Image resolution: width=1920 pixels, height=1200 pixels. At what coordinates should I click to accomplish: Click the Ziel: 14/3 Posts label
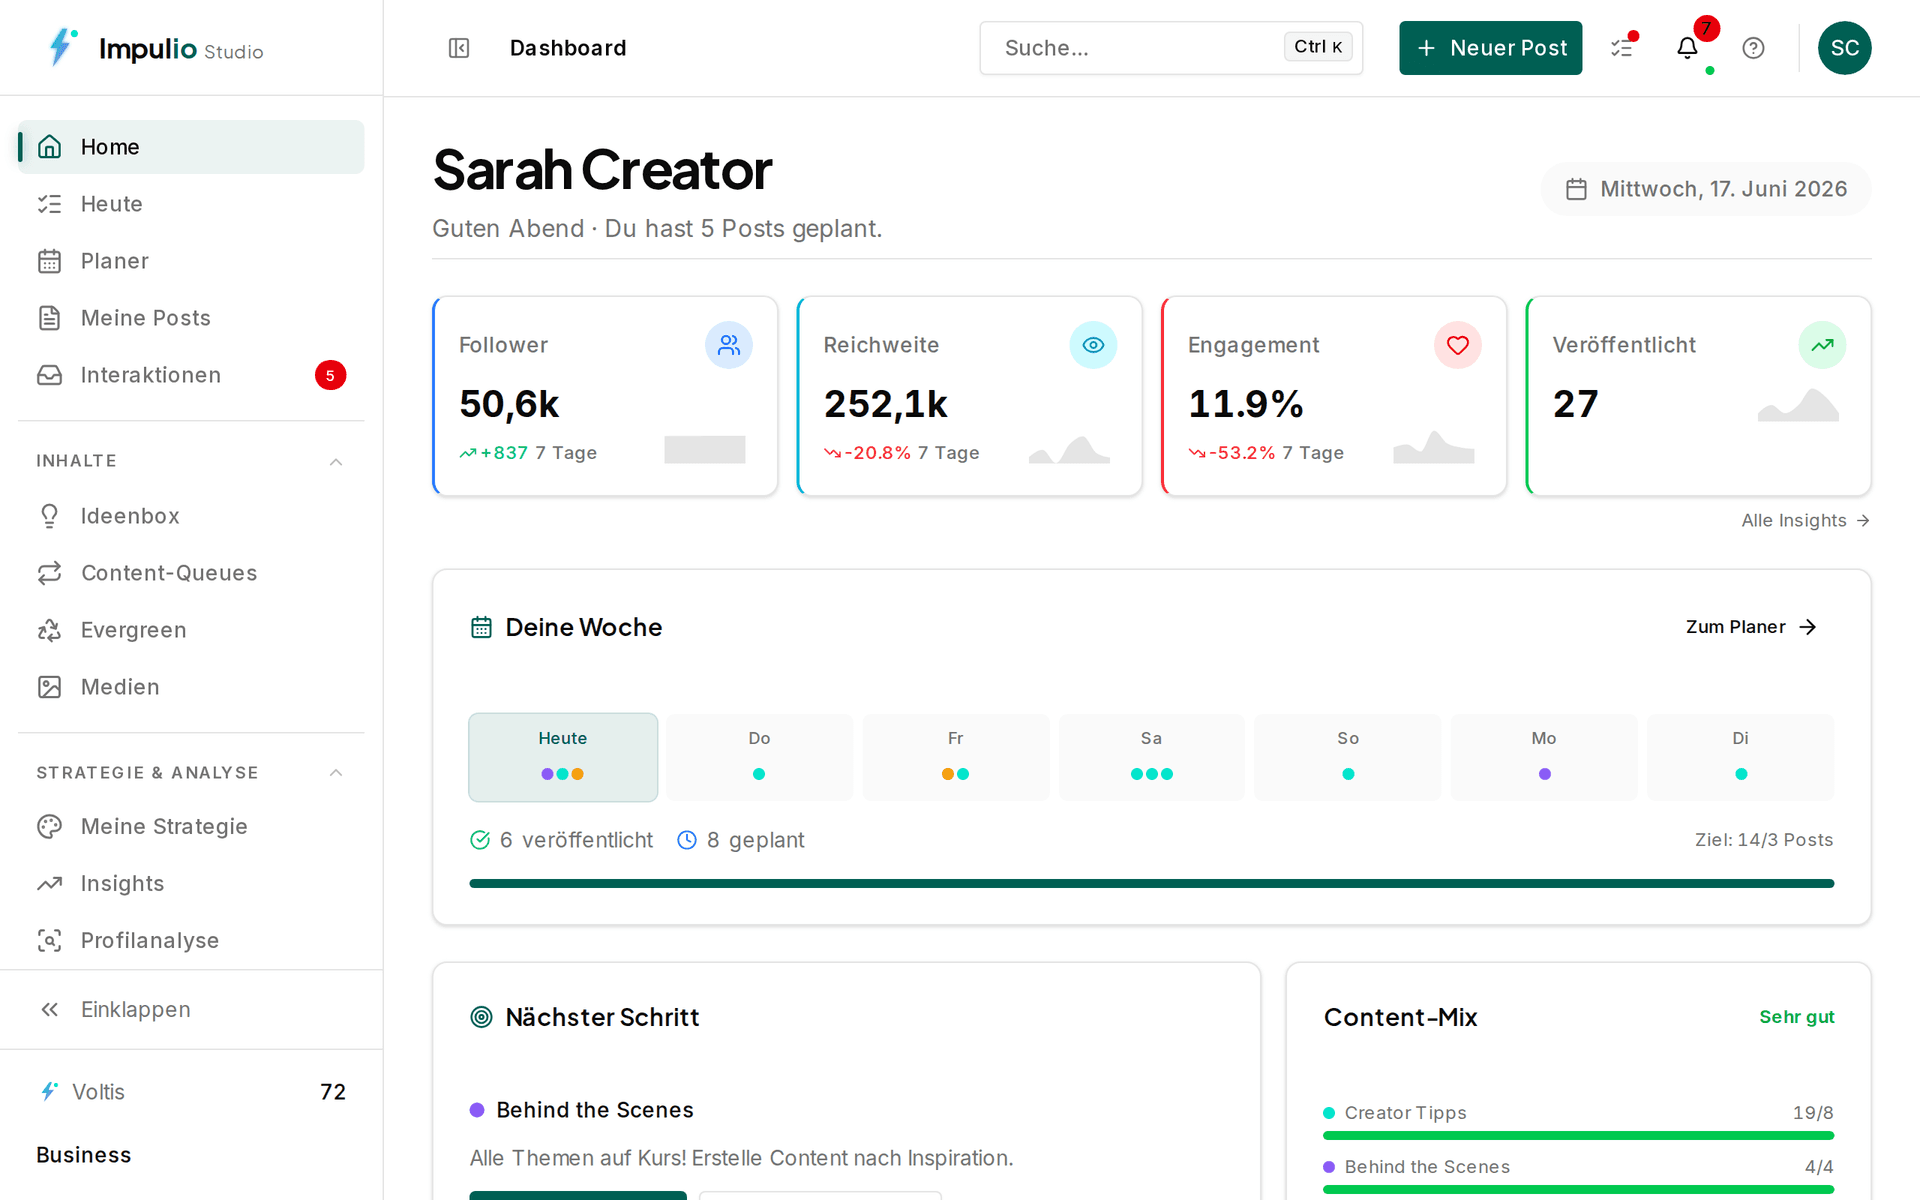click(1764, 840)
